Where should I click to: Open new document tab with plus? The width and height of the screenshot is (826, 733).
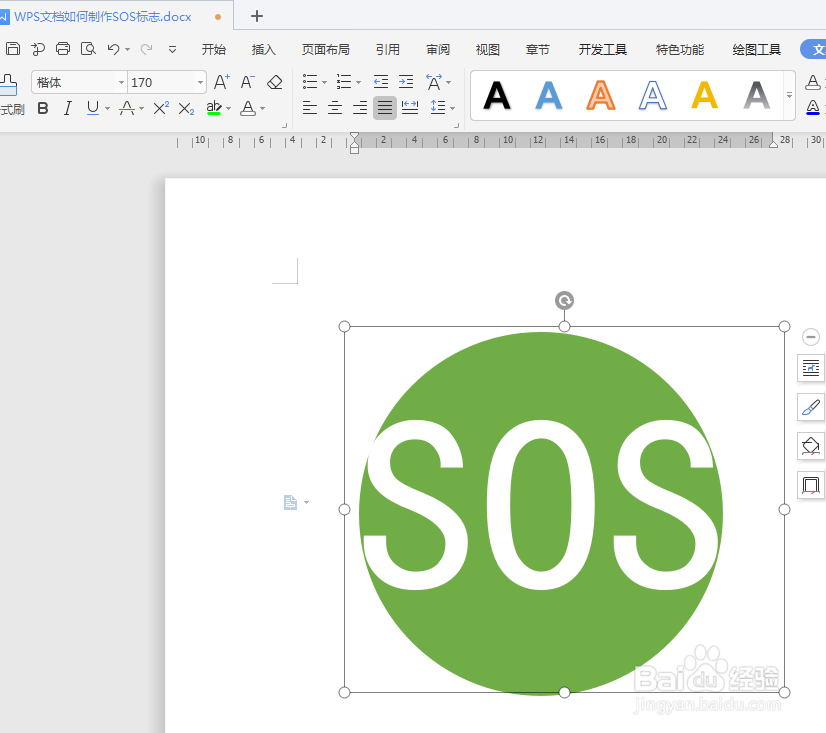[257, 16]
